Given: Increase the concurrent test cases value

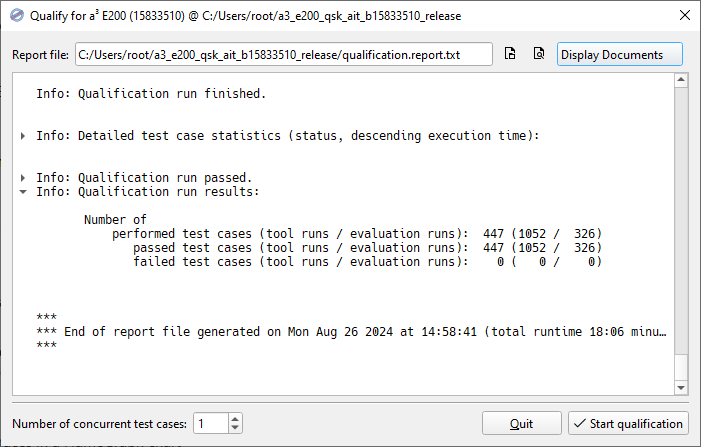Looking at the screenshot, I should tap(235, 418).
